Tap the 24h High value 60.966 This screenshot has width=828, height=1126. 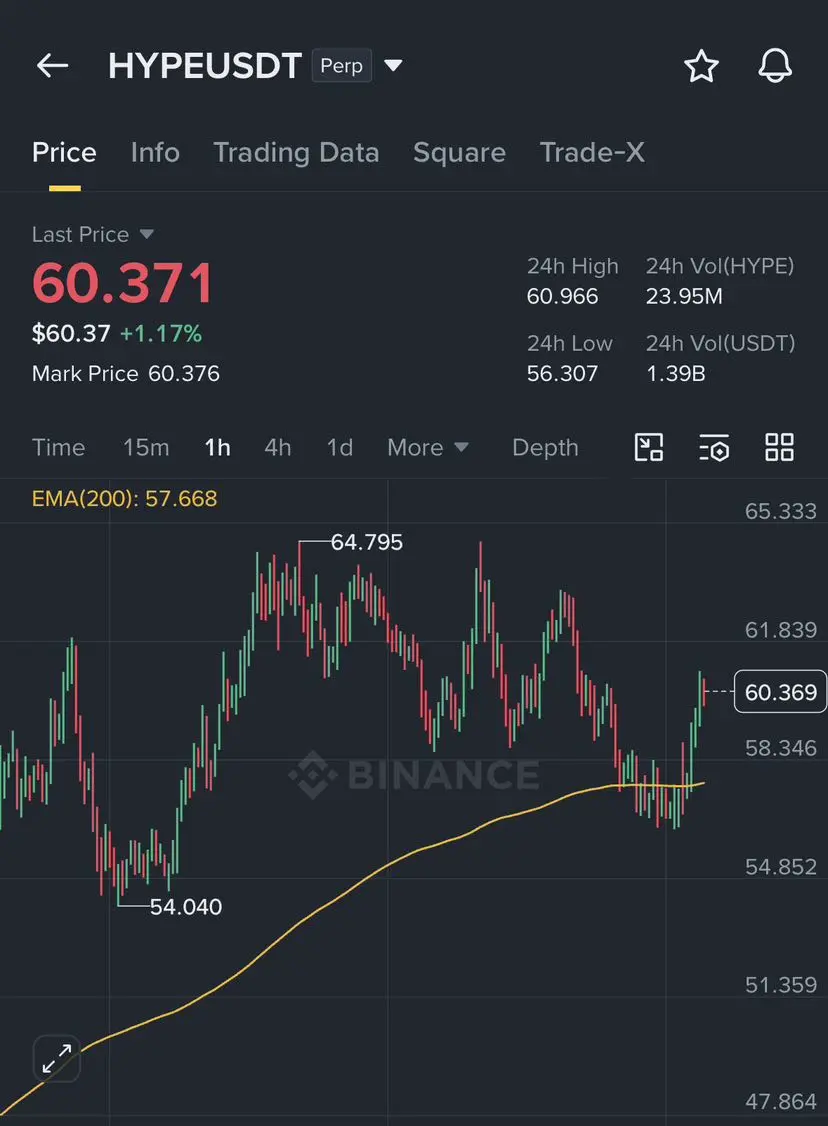pyautogui.click(x=562, y=296)
